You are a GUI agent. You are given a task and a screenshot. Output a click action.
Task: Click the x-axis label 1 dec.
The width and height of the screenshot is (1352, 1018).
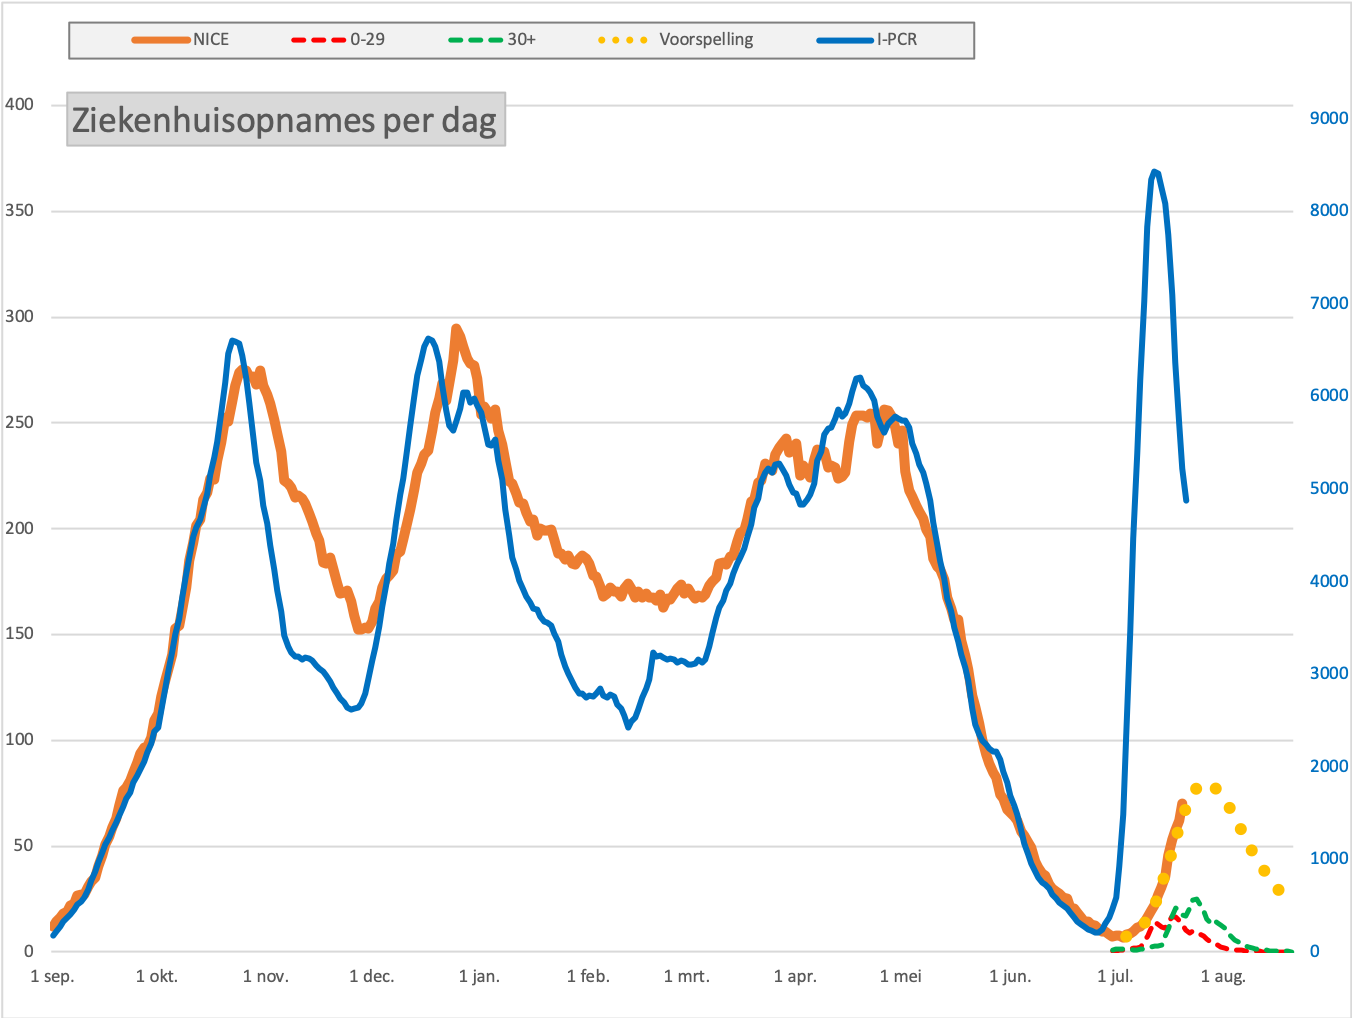[372, 976]
